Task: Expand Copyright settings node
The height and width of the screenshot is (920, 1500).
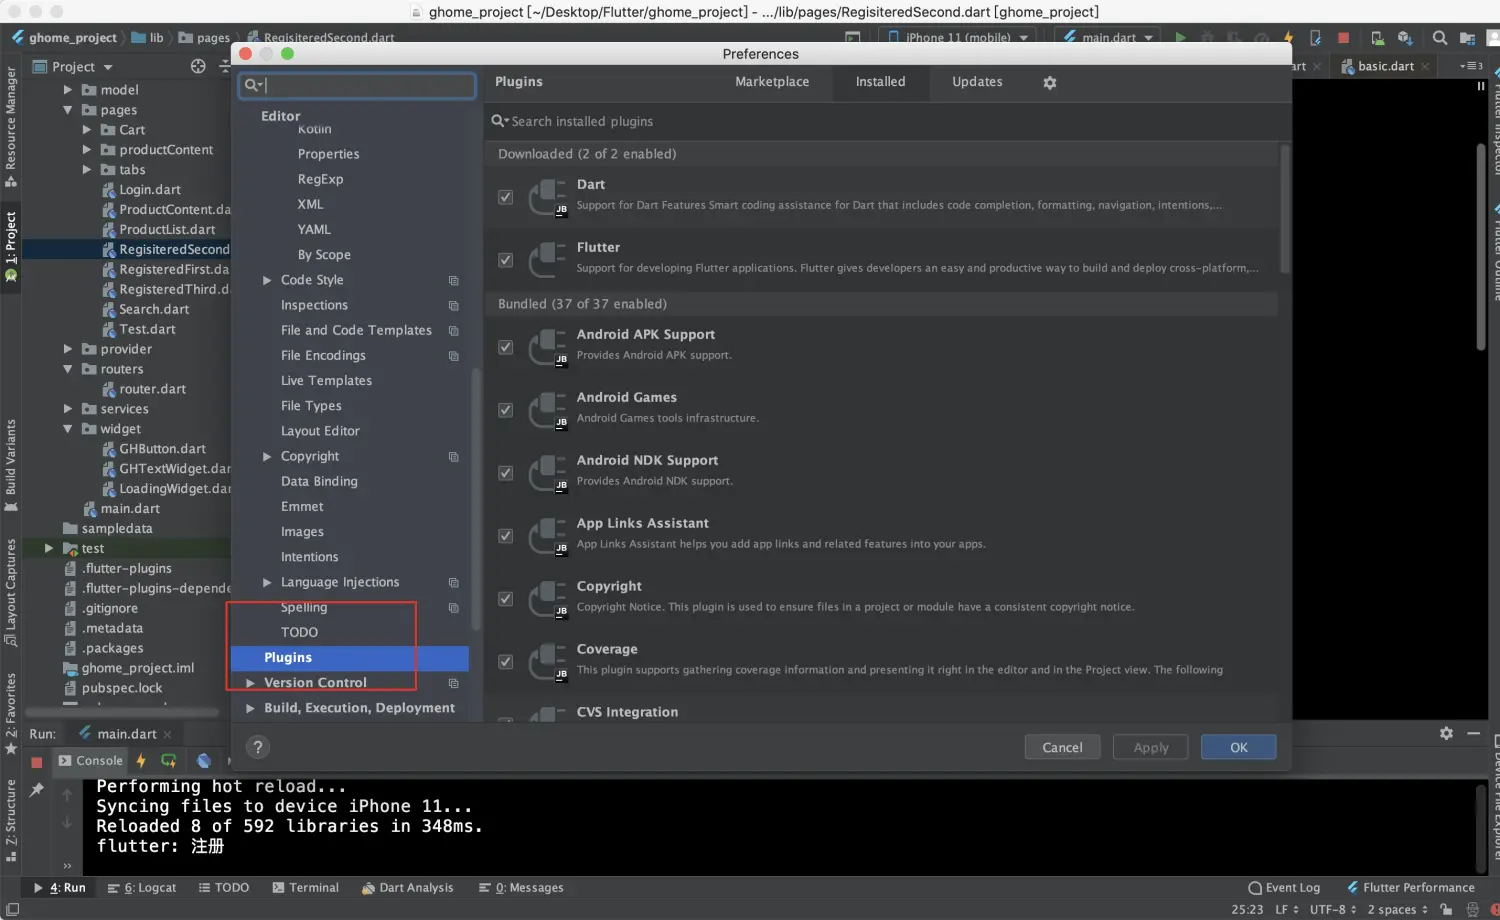Action: (267, 457)
